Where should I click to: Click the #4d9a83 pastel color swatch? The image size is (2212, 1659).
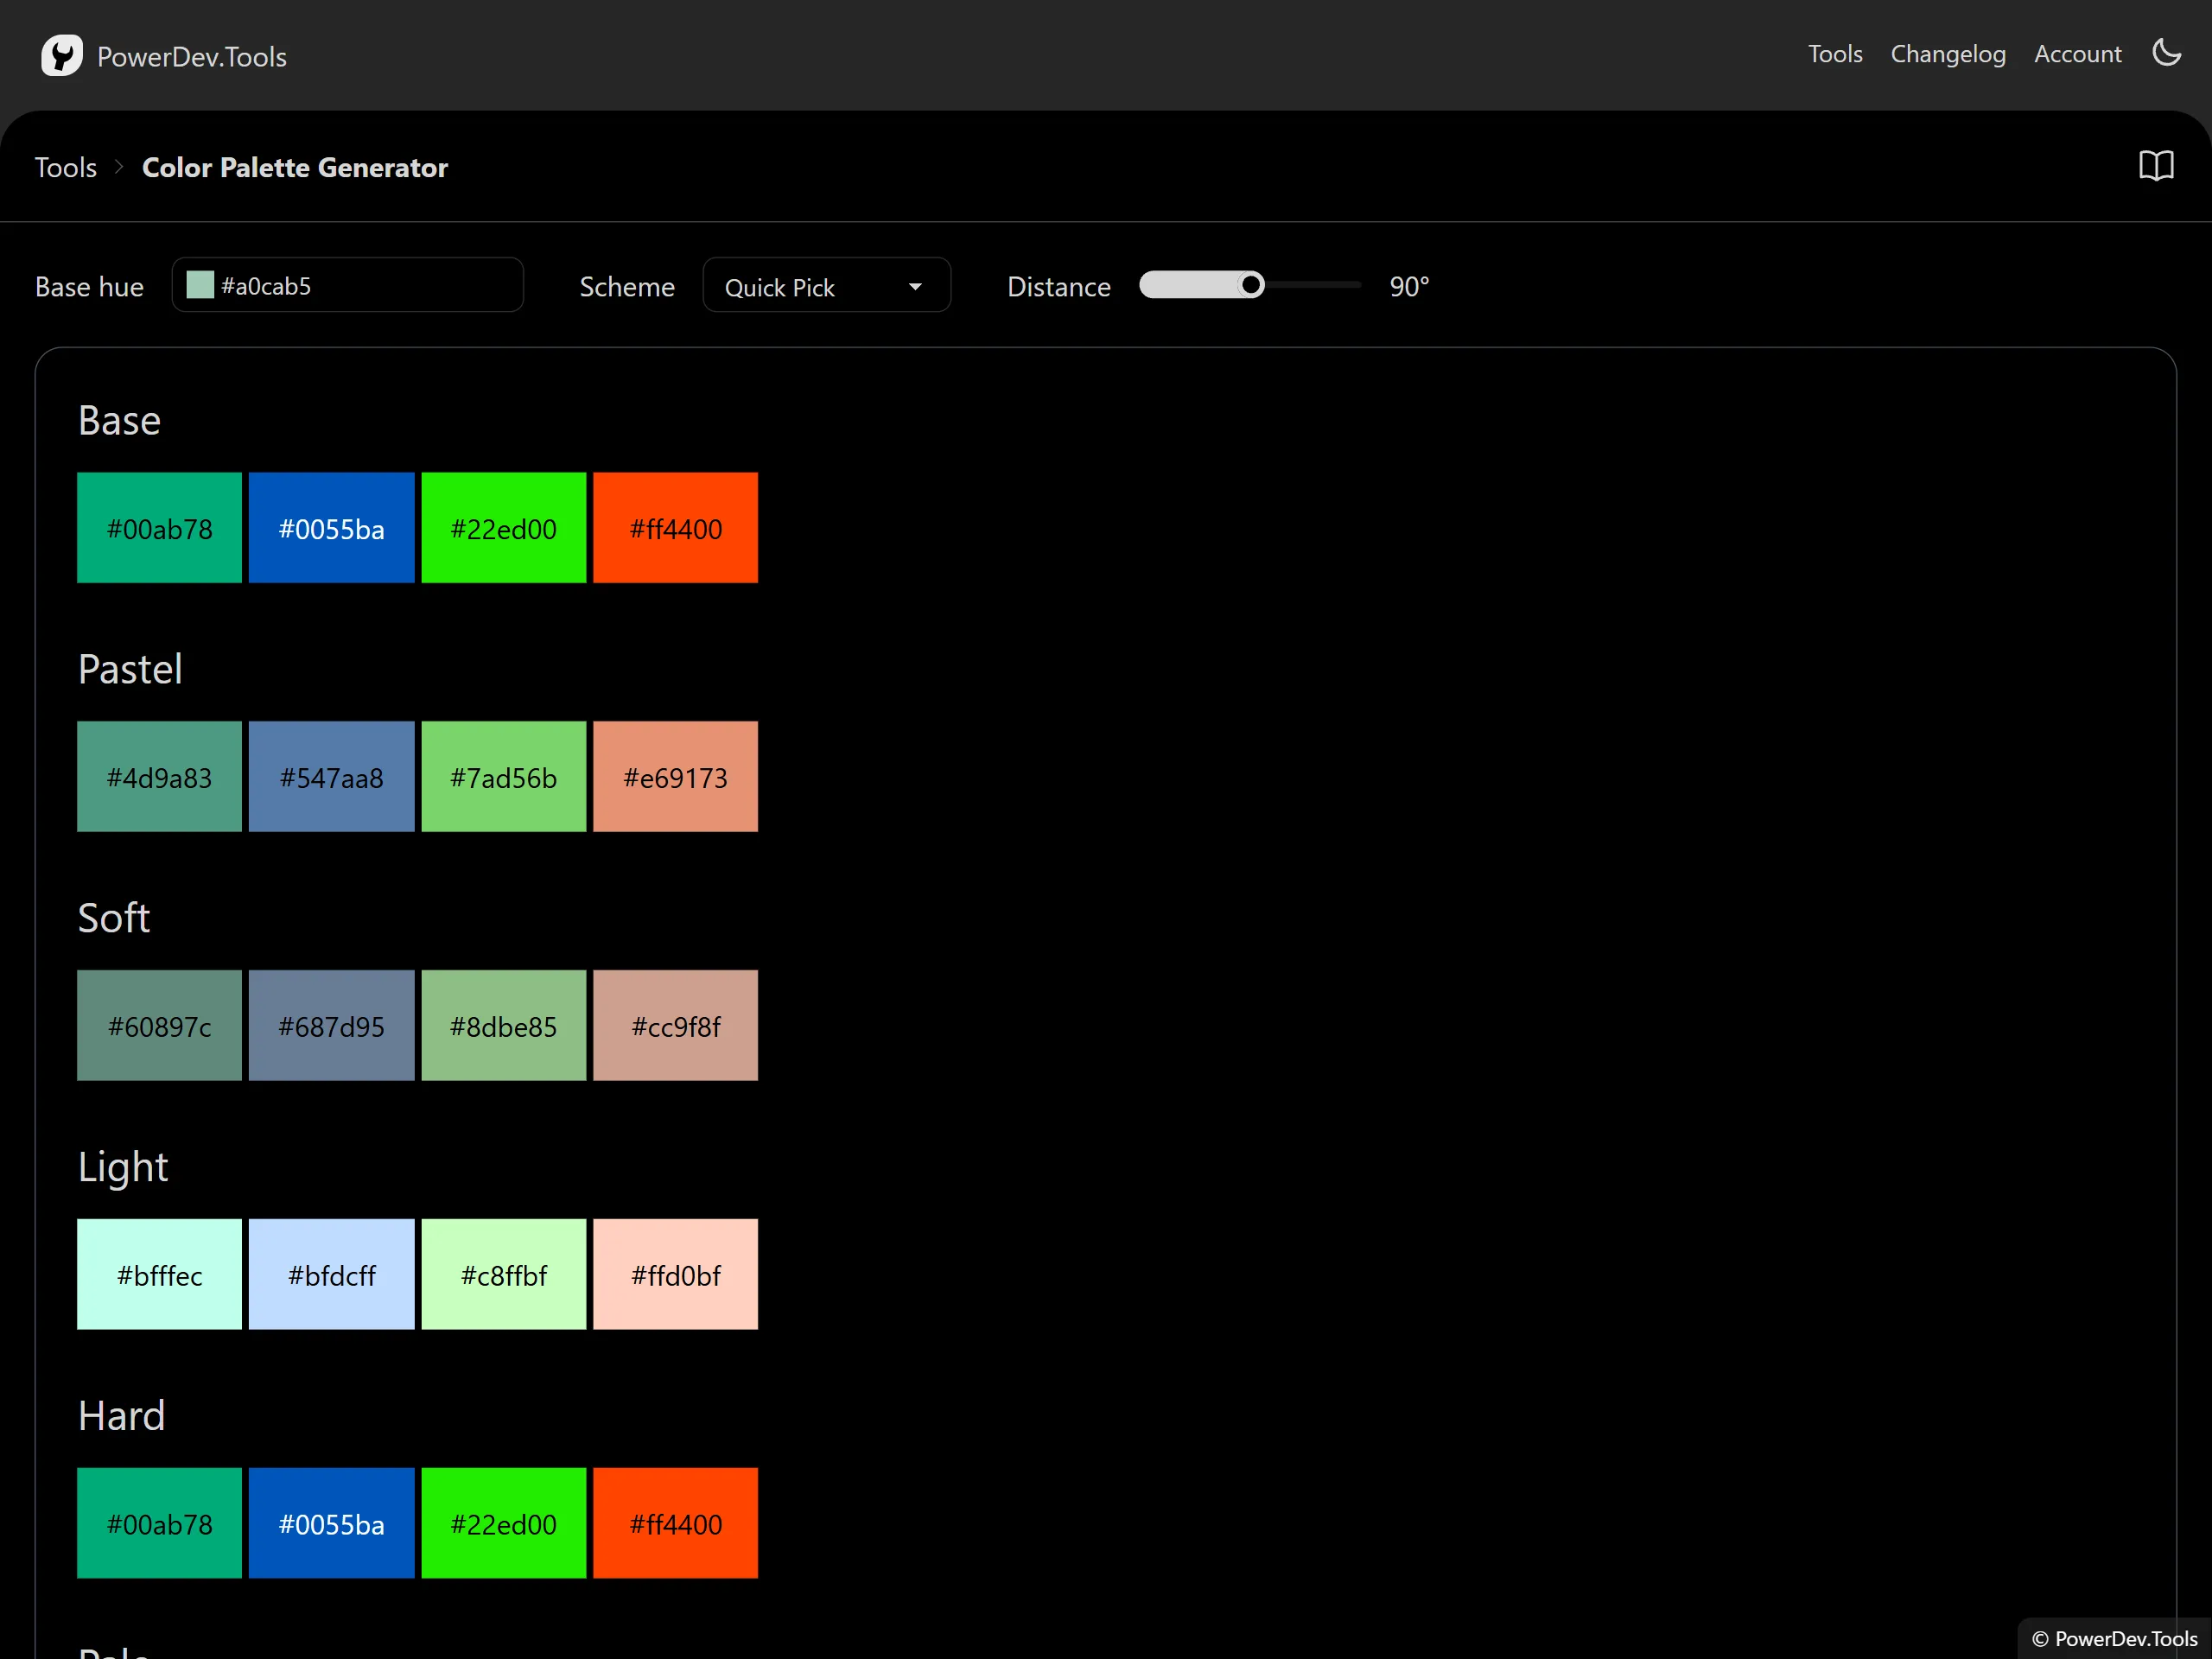(158, 777)
